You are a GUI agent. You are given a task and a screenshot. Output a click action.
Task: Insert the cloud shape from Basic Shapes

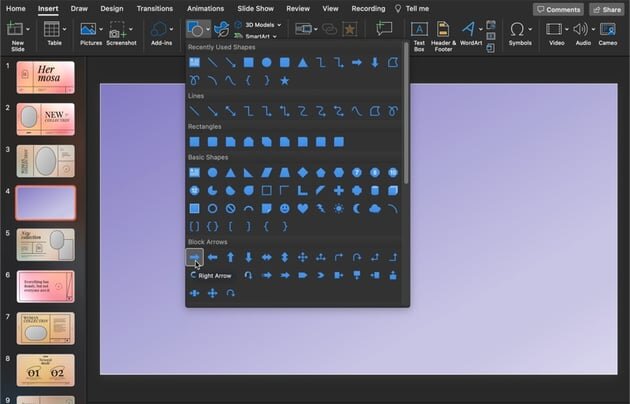click(x=374, y=208)
